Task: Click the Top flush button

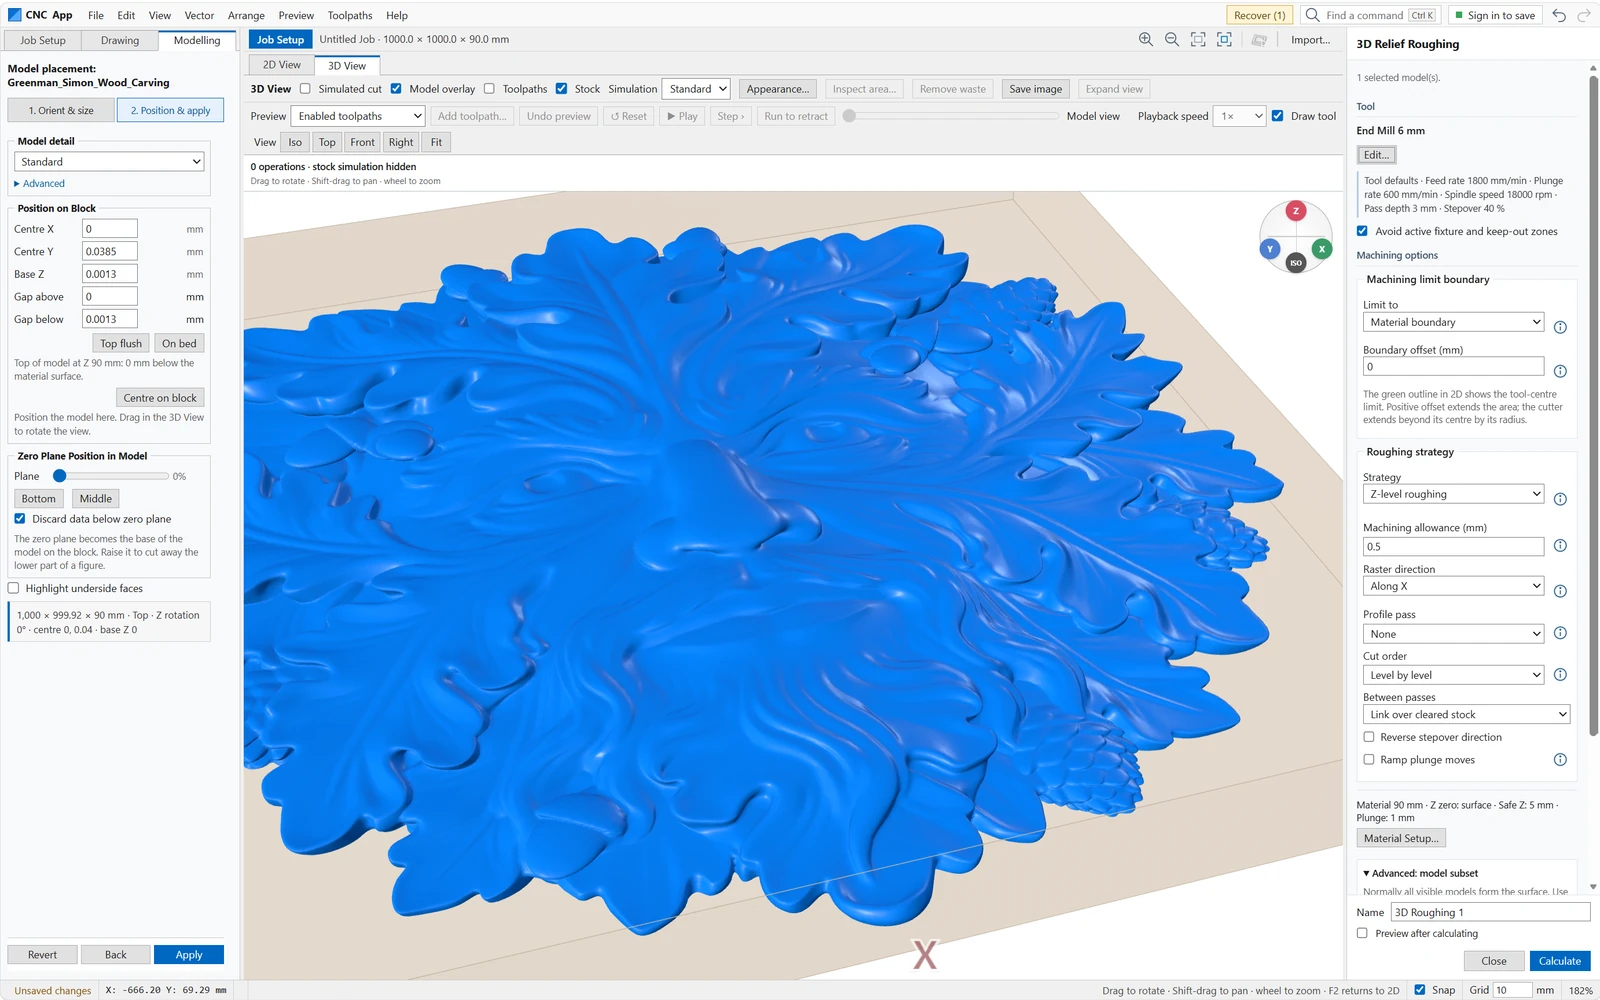Action: (x=121, y=343)
